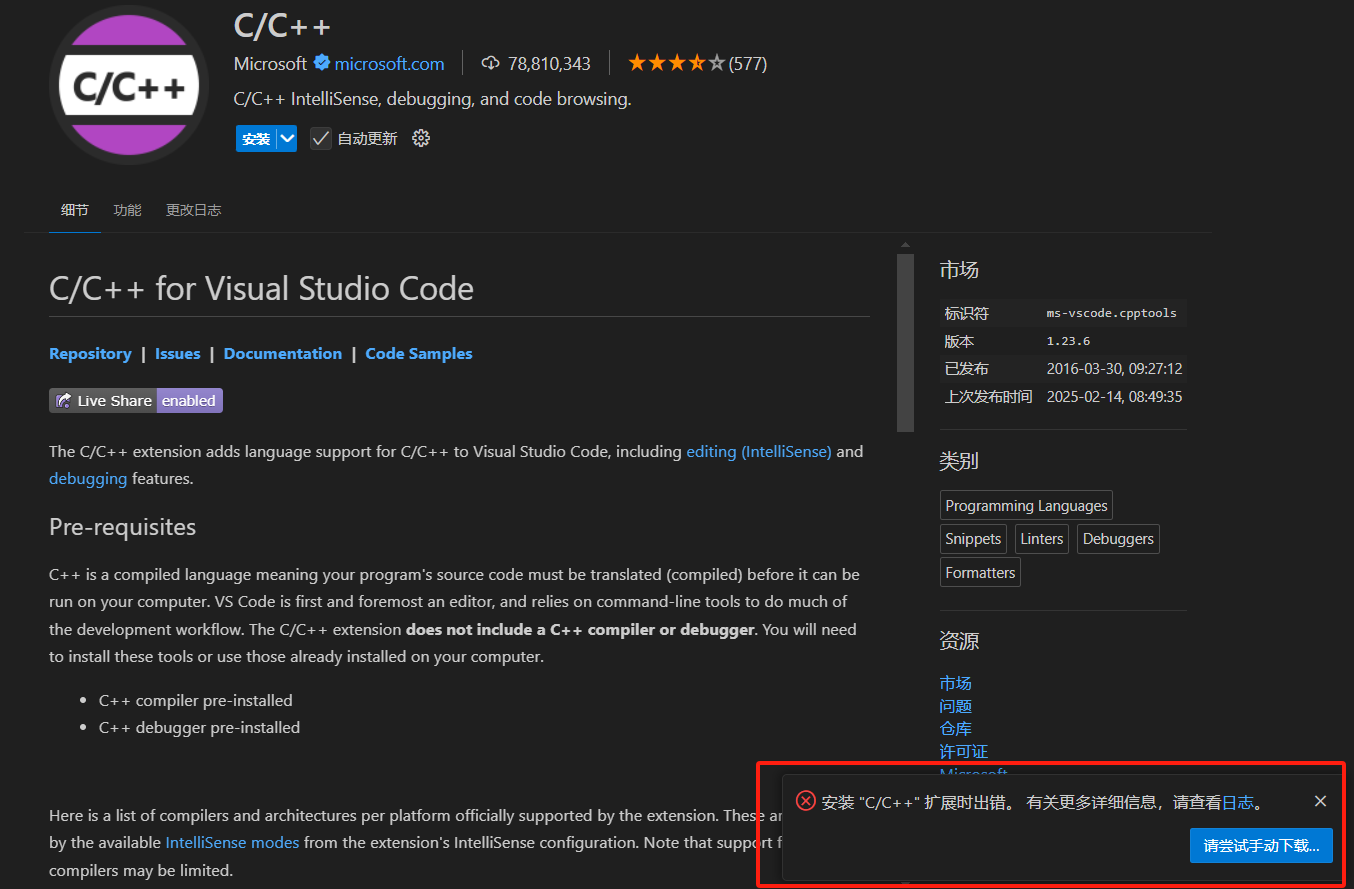Click the version value 1.23.6

[x=1068, y=341]
